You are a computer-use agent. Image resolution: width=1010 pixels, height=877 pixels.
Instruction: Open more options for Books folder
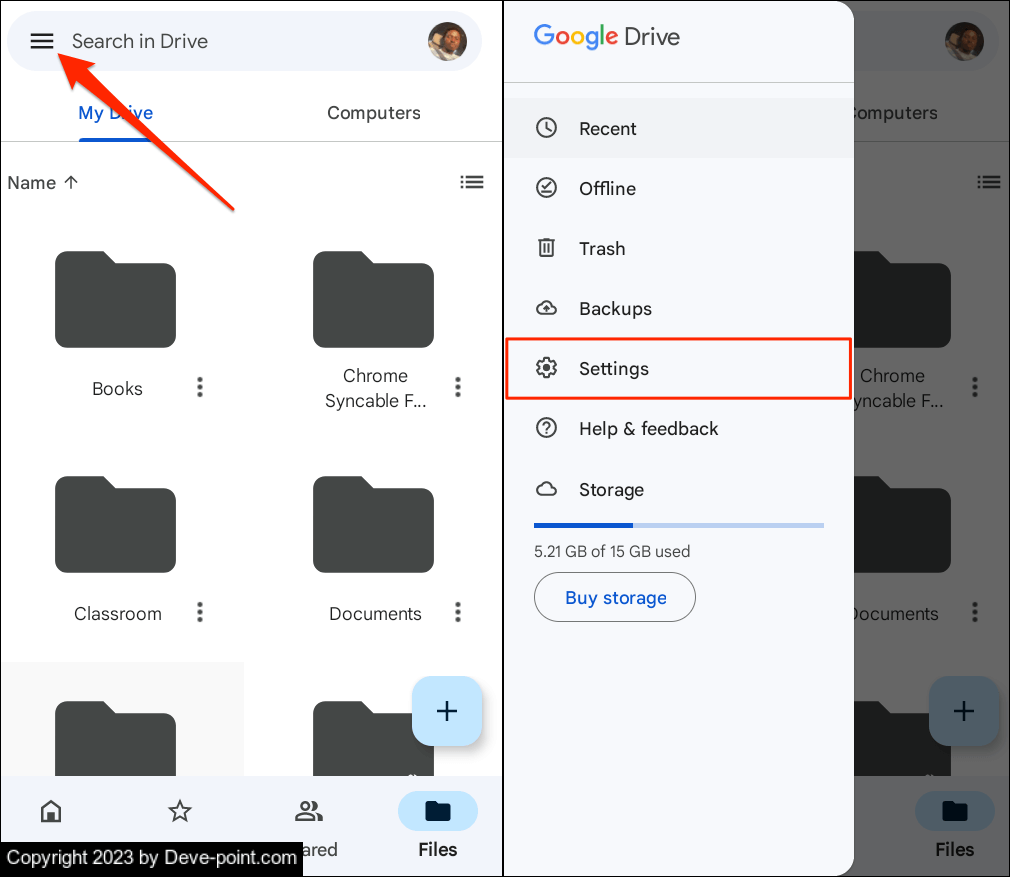200,387
